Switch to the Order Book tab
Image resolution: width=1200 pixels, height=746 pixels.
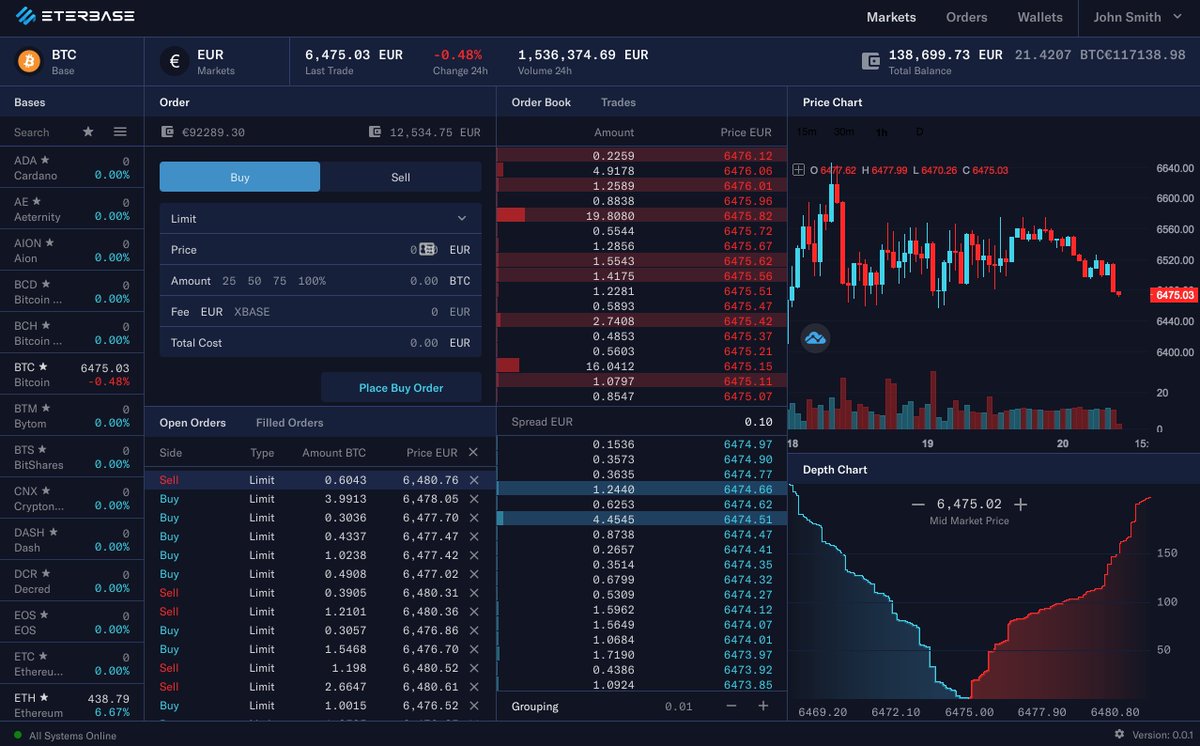541,102
